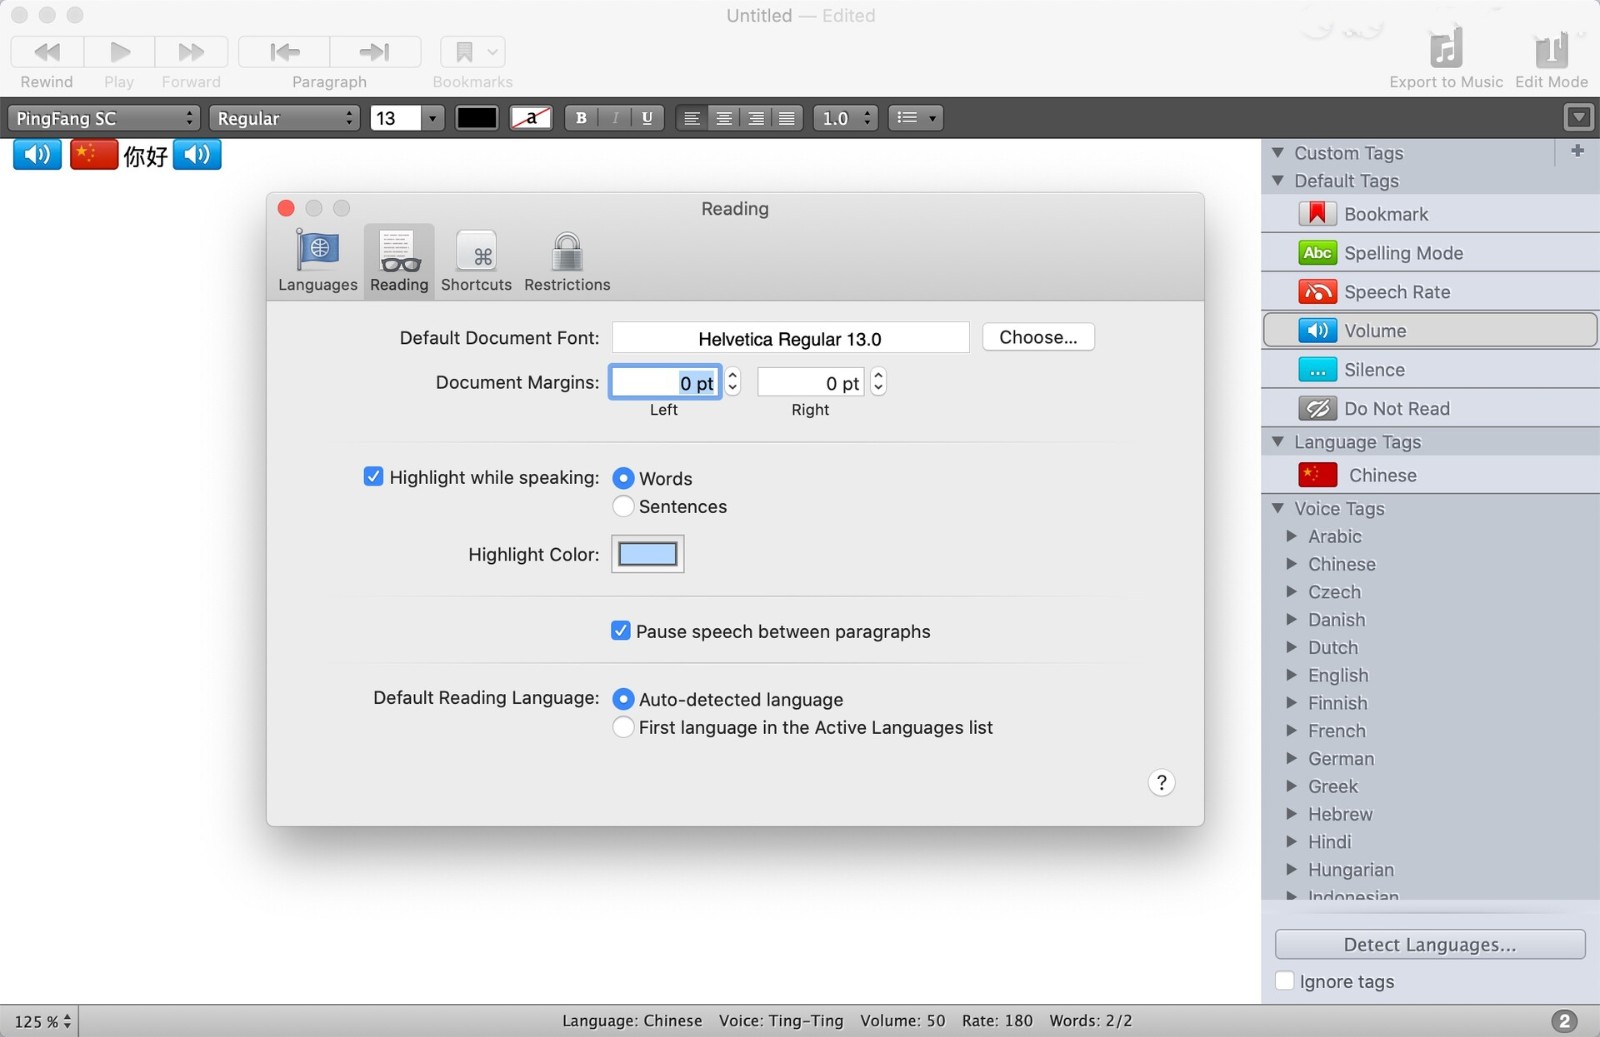The width and height of the screenshot is (1600, 1037).
Task: Open the 1.0 line spacing dropdown
Action: click(x=846, y=118)
